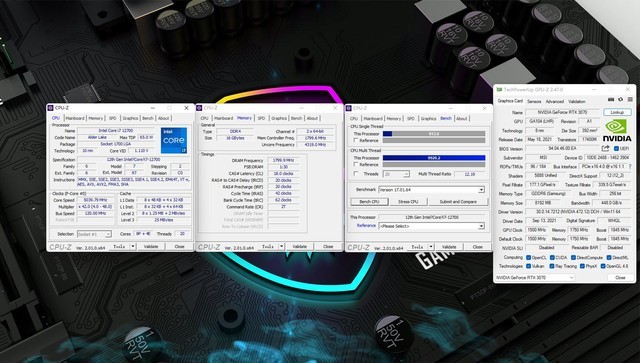
Task: Click the BIOS version share/export icon
Action: click(x=606, y=148)
